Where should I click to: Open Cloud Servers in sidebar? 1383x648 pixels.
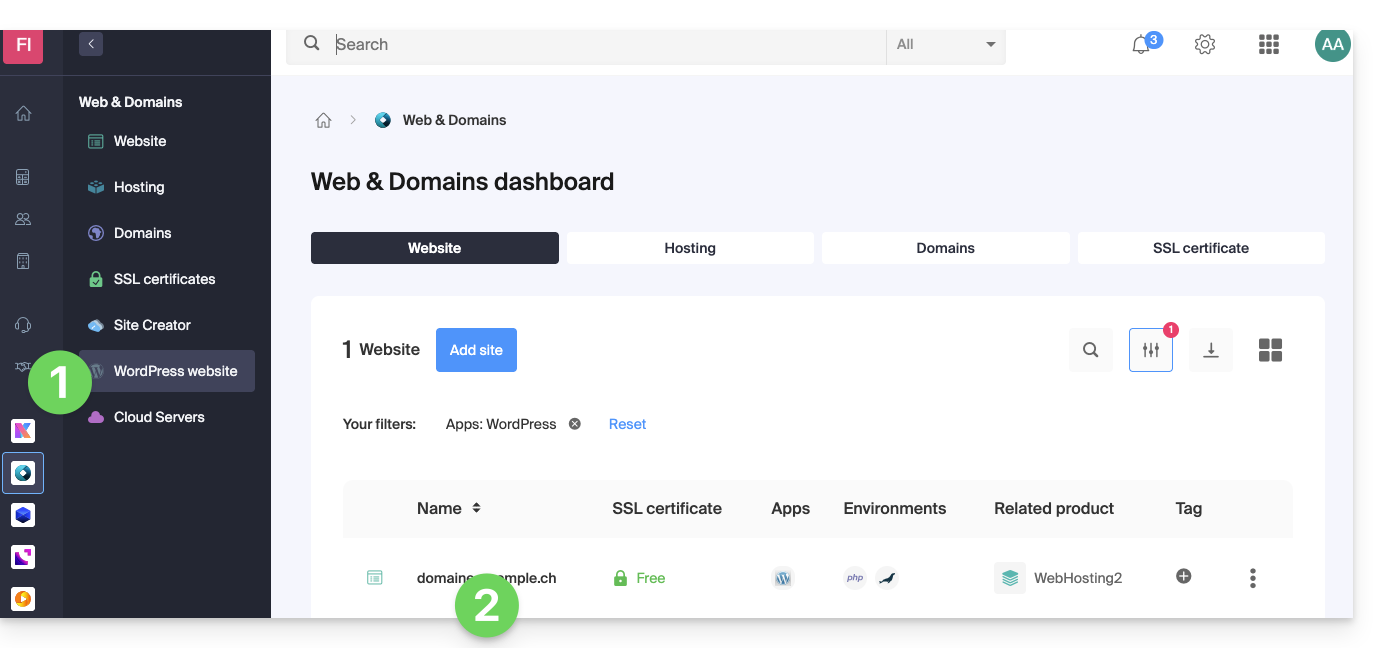[x=159, y=417]
